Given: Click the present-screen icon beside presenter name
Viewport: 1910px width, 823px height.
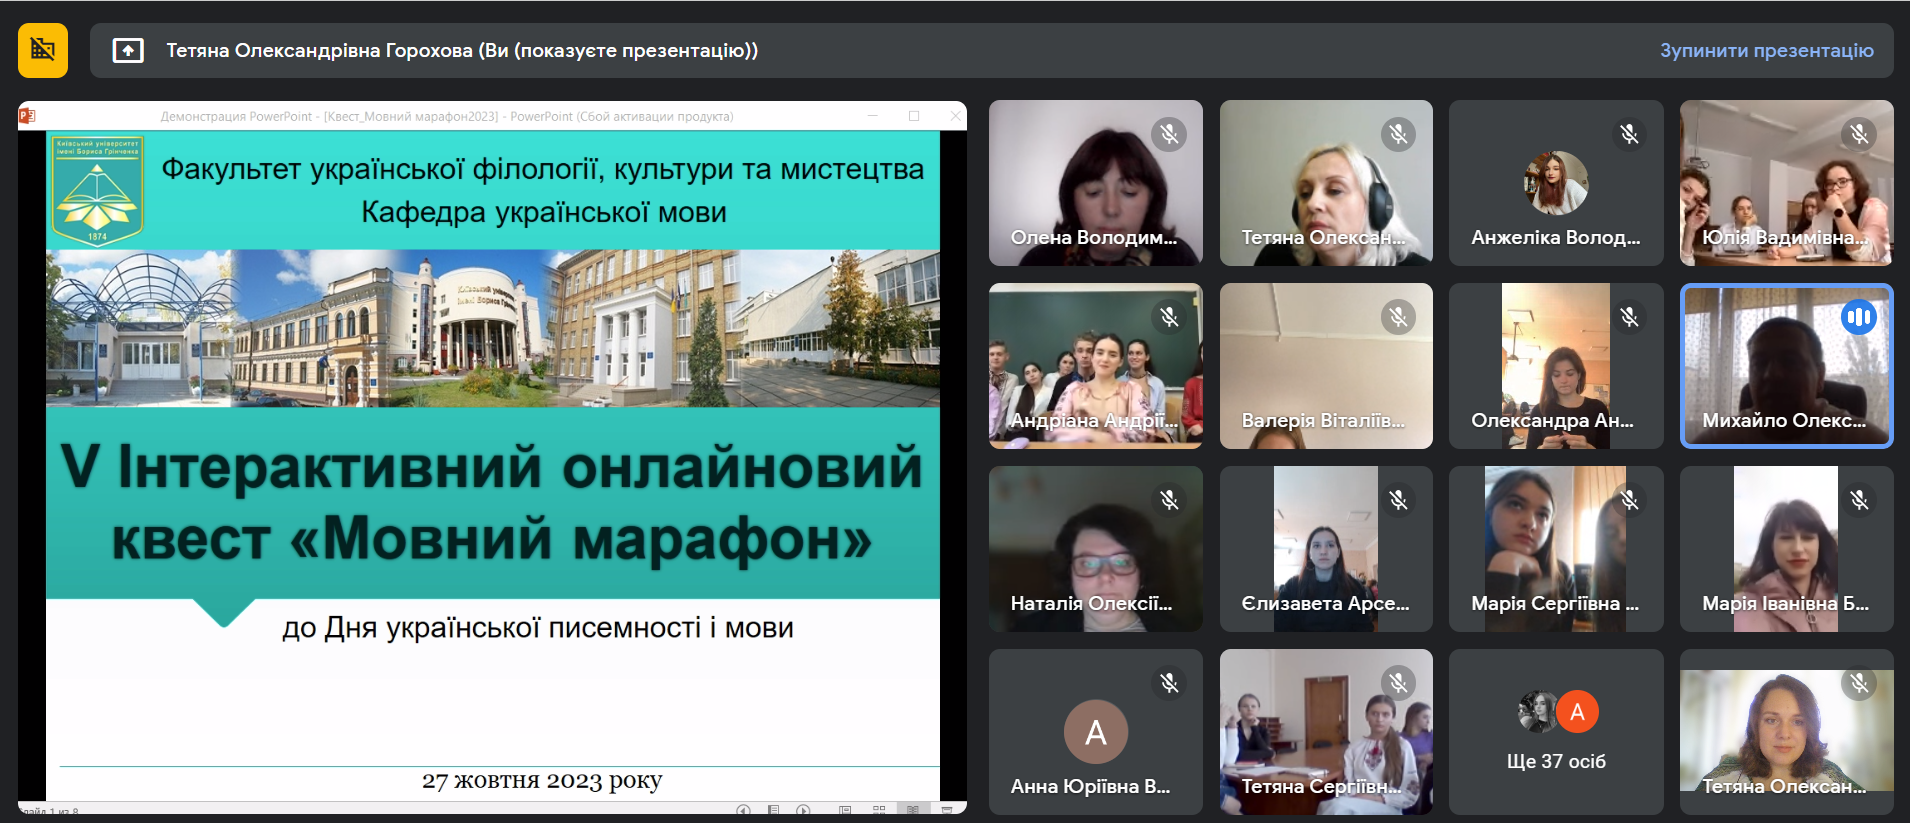Looking at the screenshot, I should pyautogui.click(x=128, y=50).
